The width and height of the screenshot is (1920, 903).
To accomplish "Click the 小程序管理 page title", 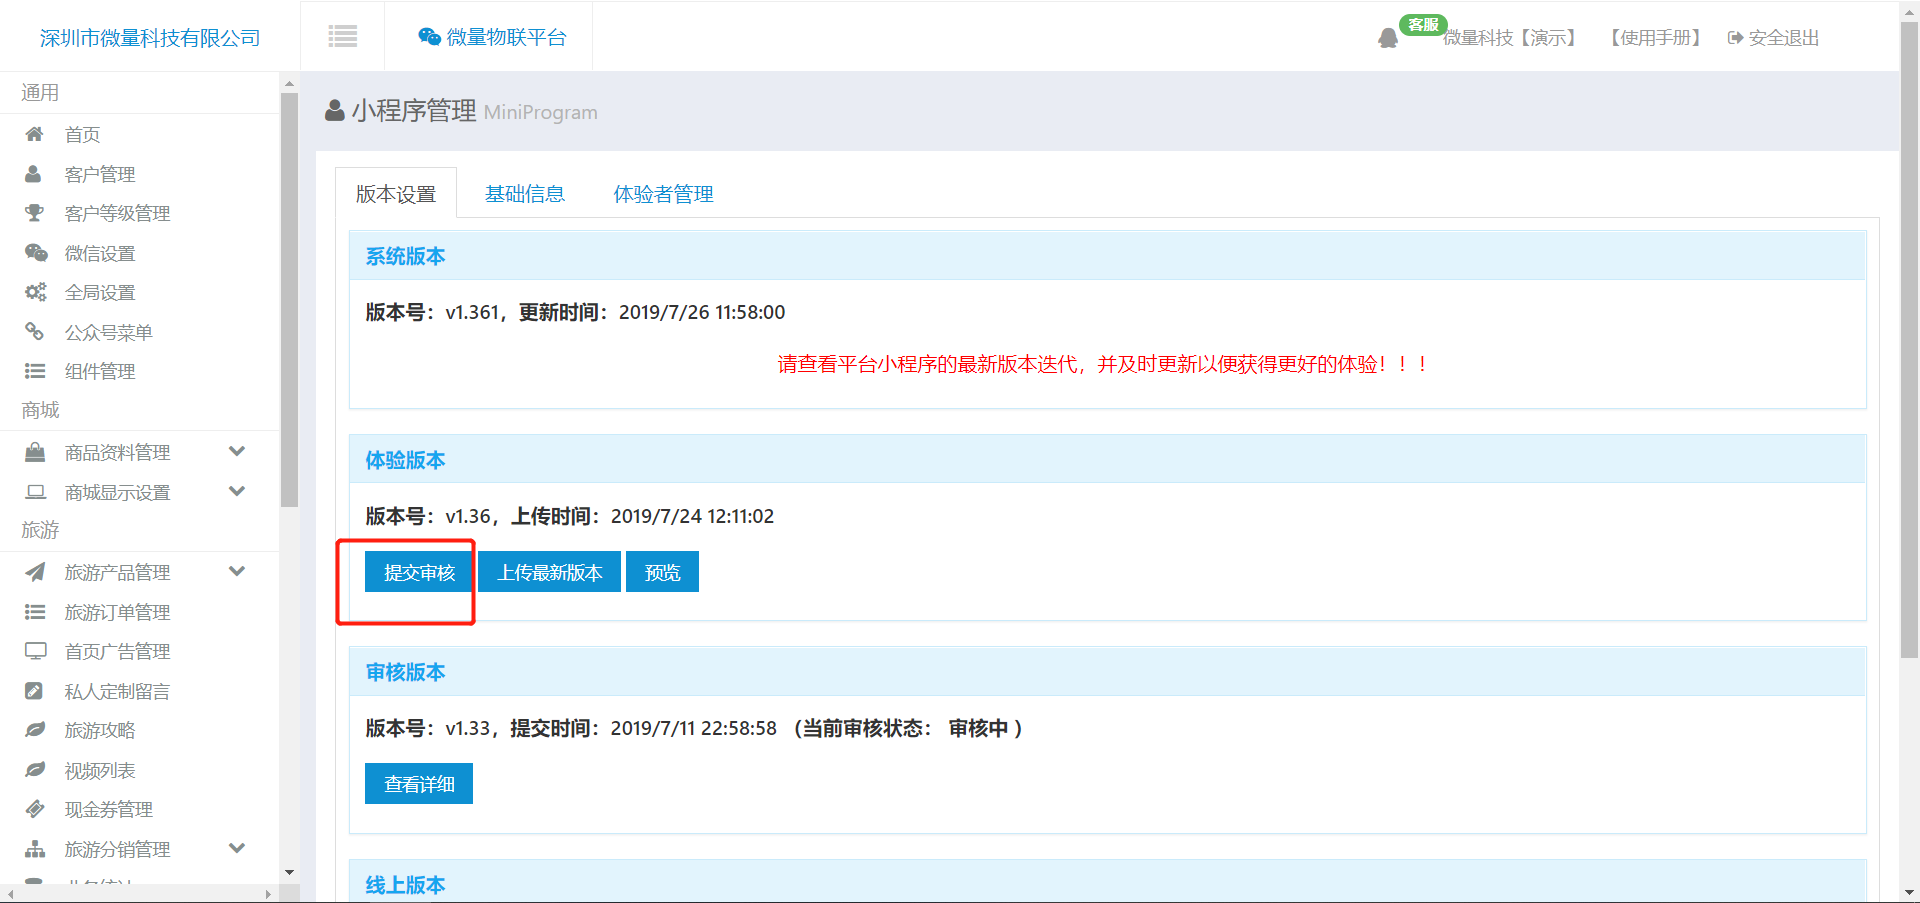I will pyautogui.click(x=413, y=110).
